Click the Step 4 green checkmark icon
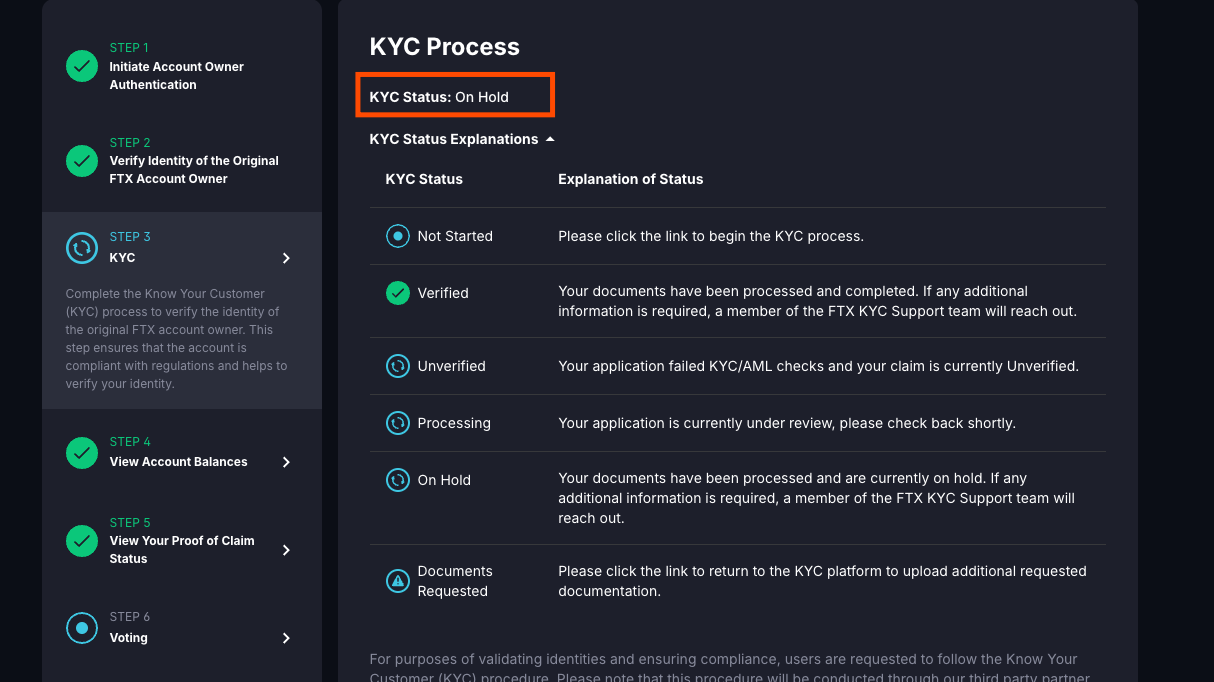 82,452
